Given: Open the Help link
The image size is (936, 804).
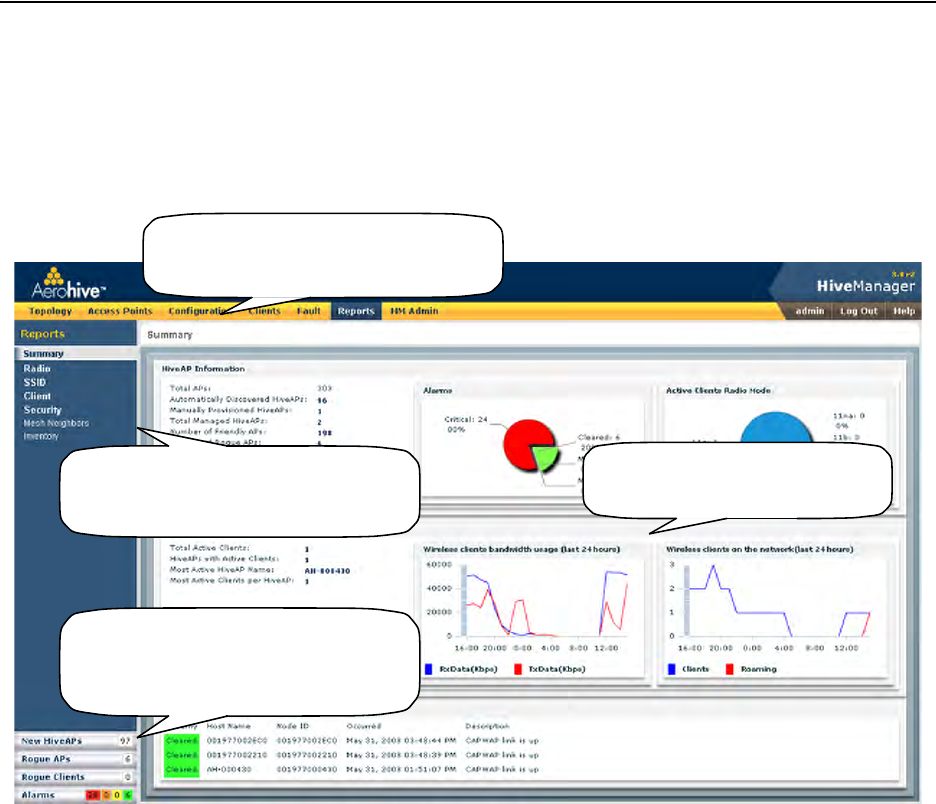Looking at the screenshot, I should [x=904, y=311].
